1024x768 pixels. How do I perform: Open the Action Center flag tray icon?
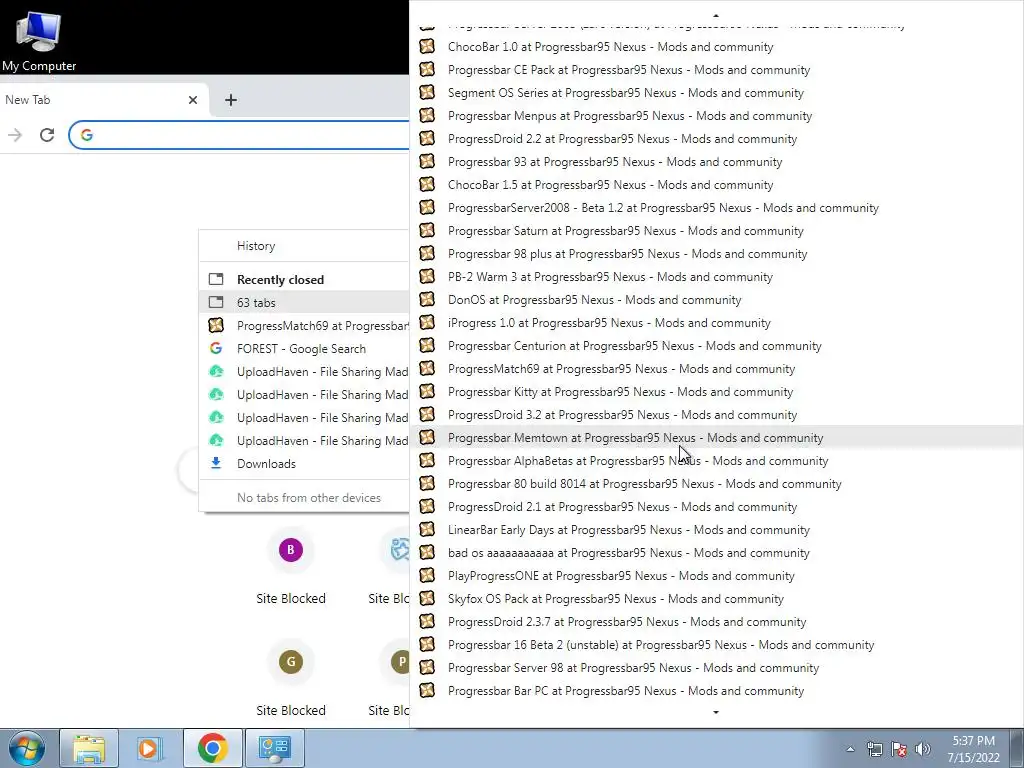[899, 749]
